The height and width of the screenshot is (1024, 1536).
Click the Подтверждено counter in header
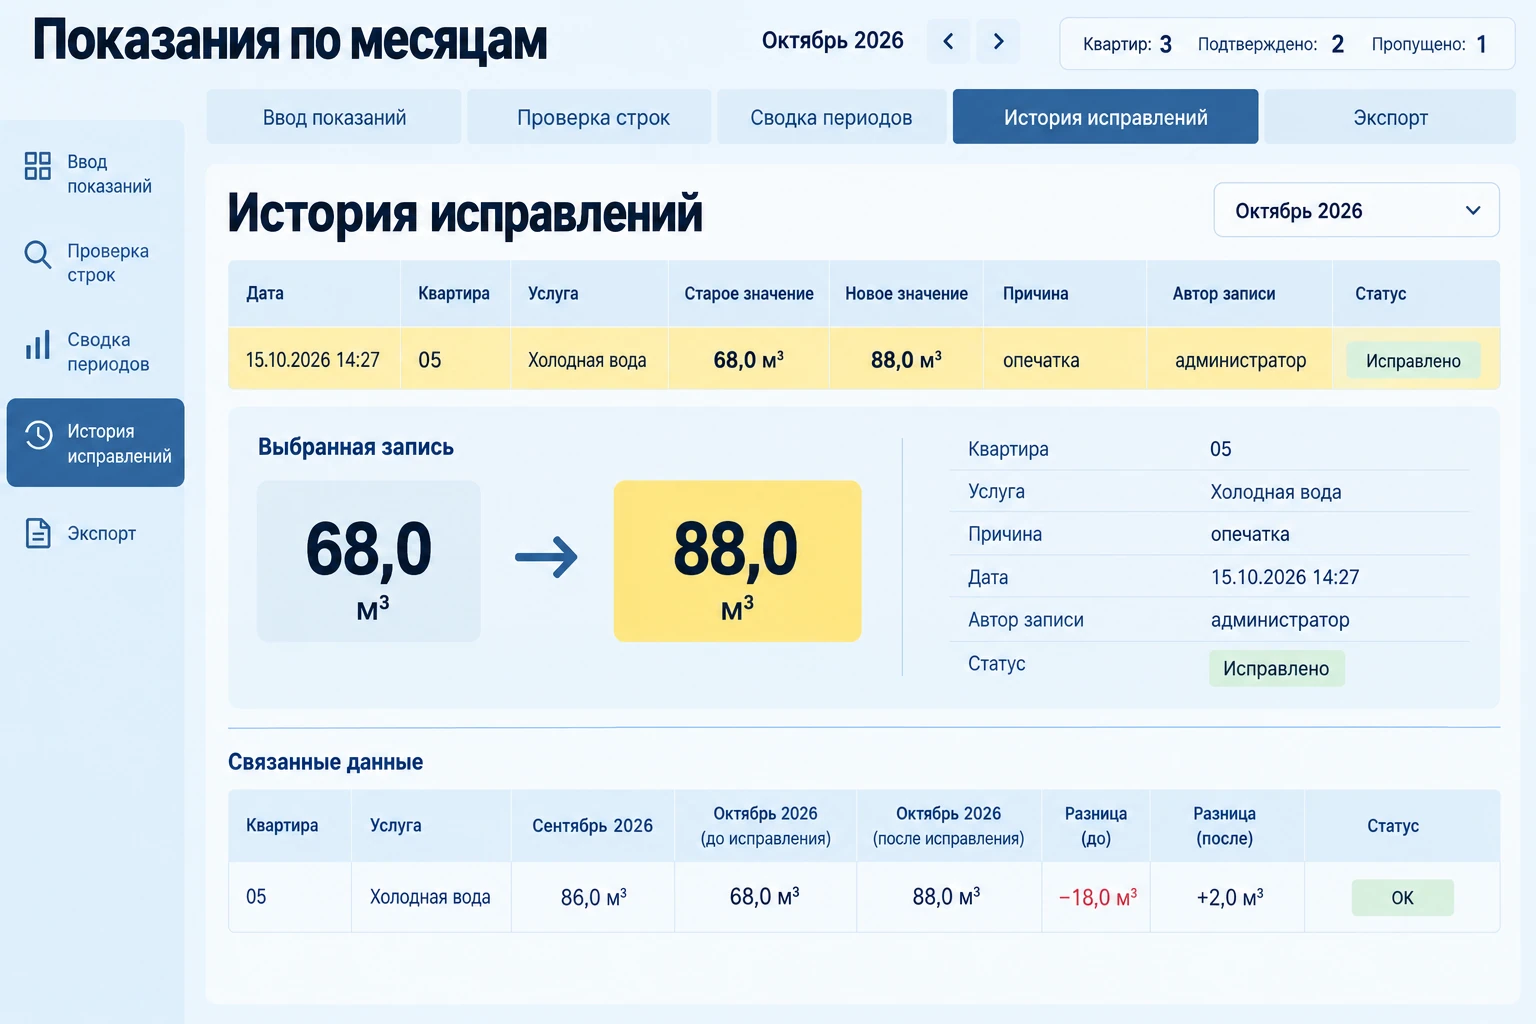[x=1271, y=44]
